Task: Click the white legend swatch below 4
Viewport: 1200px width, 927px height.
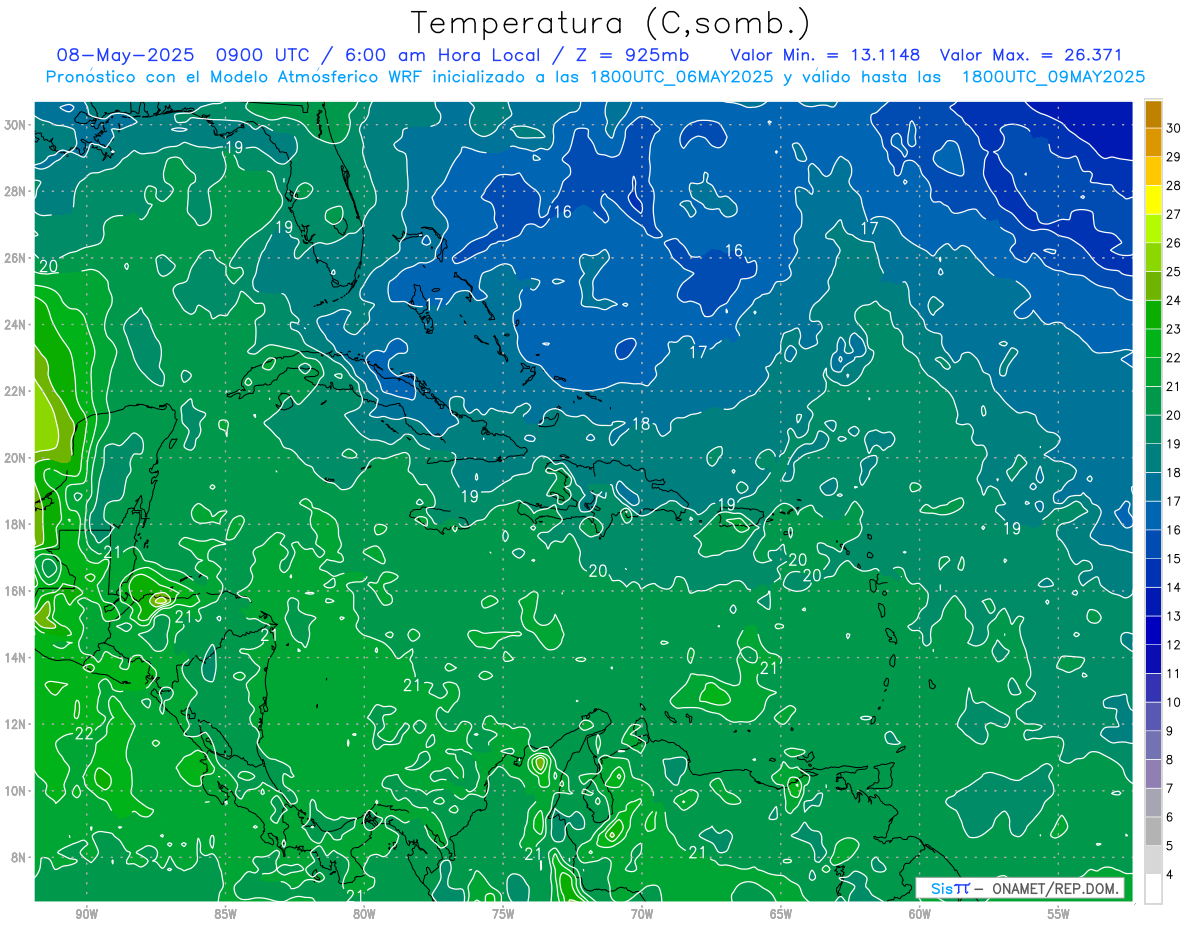Action: pyautogui.click(x=1153, y=889)
